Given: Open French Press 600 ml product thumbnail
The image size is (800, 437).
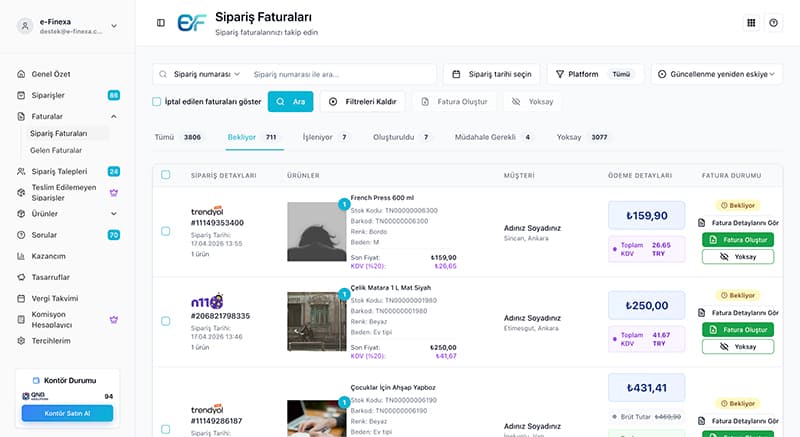Looking at the screenshot, I should (317, 232).
